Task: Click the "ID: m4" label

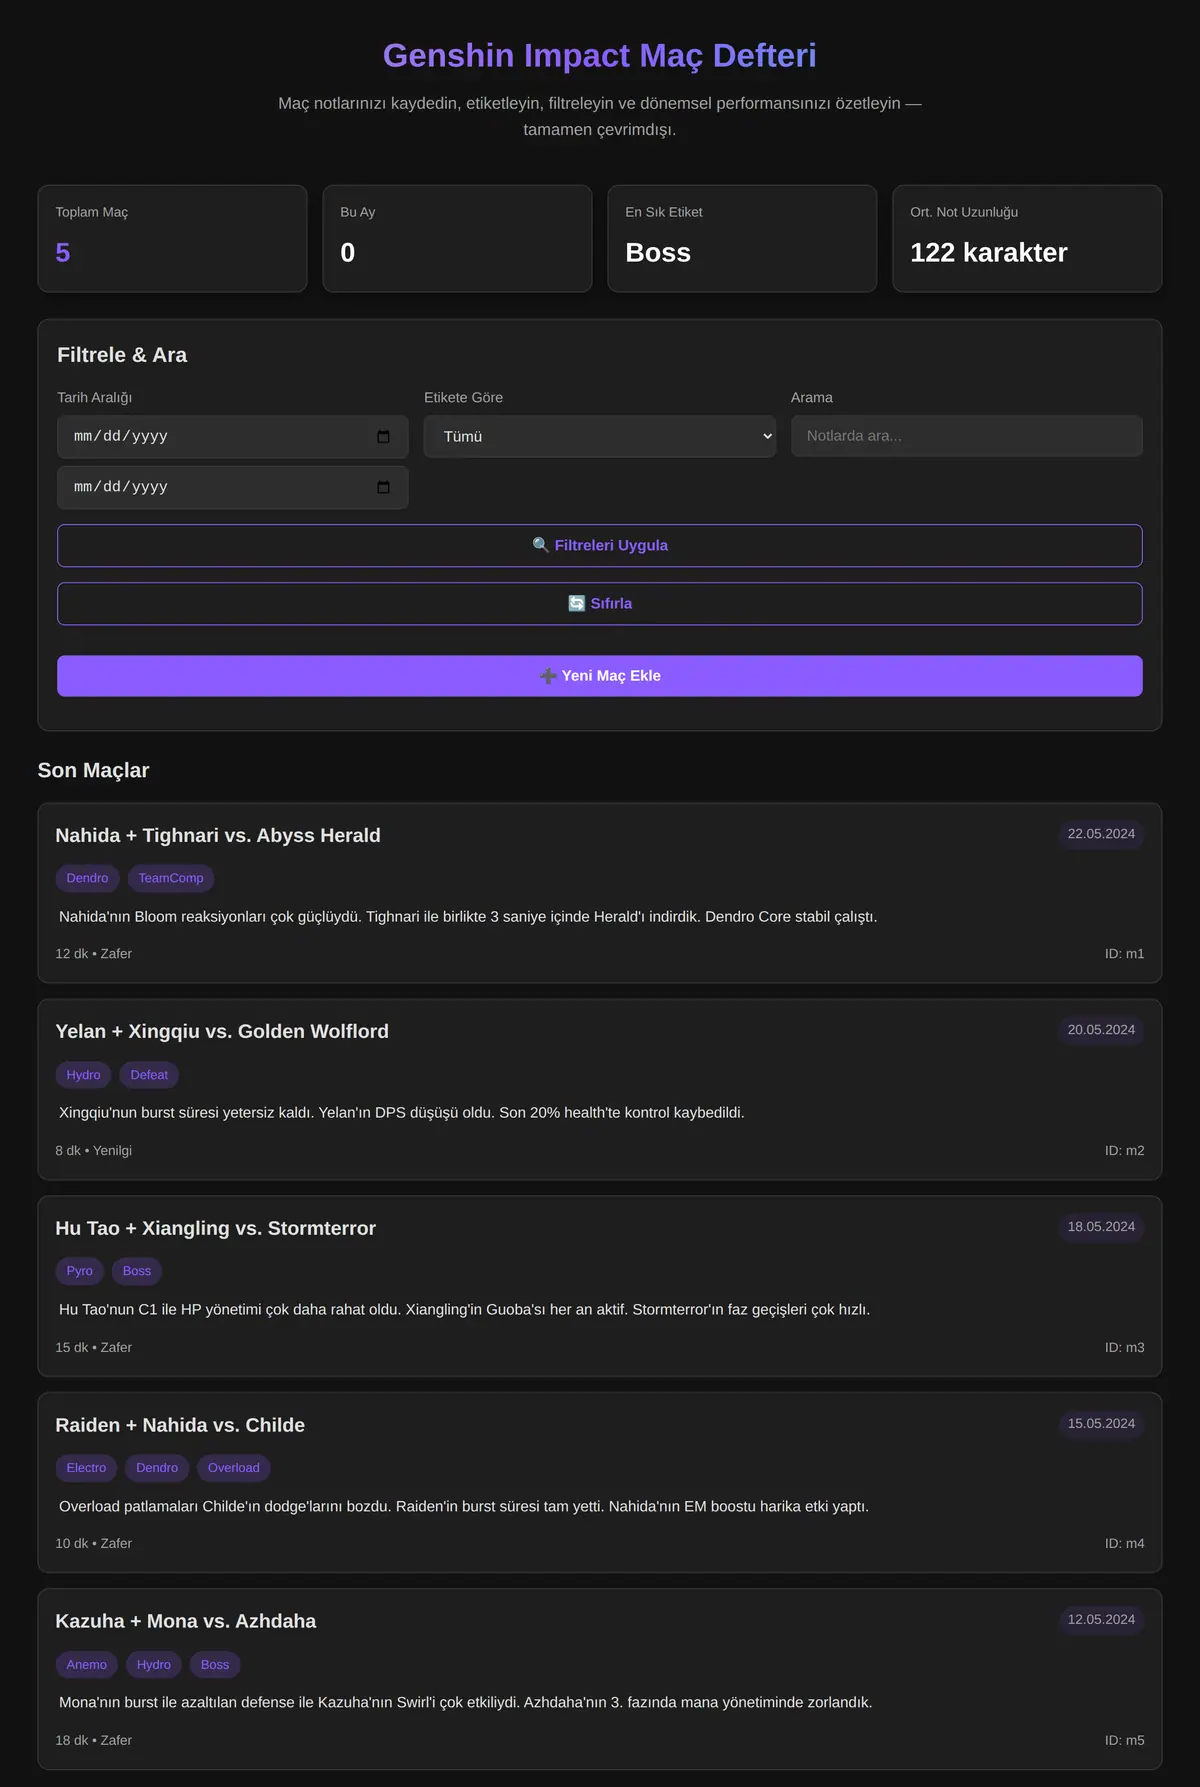Action: coord(1124,1544)
